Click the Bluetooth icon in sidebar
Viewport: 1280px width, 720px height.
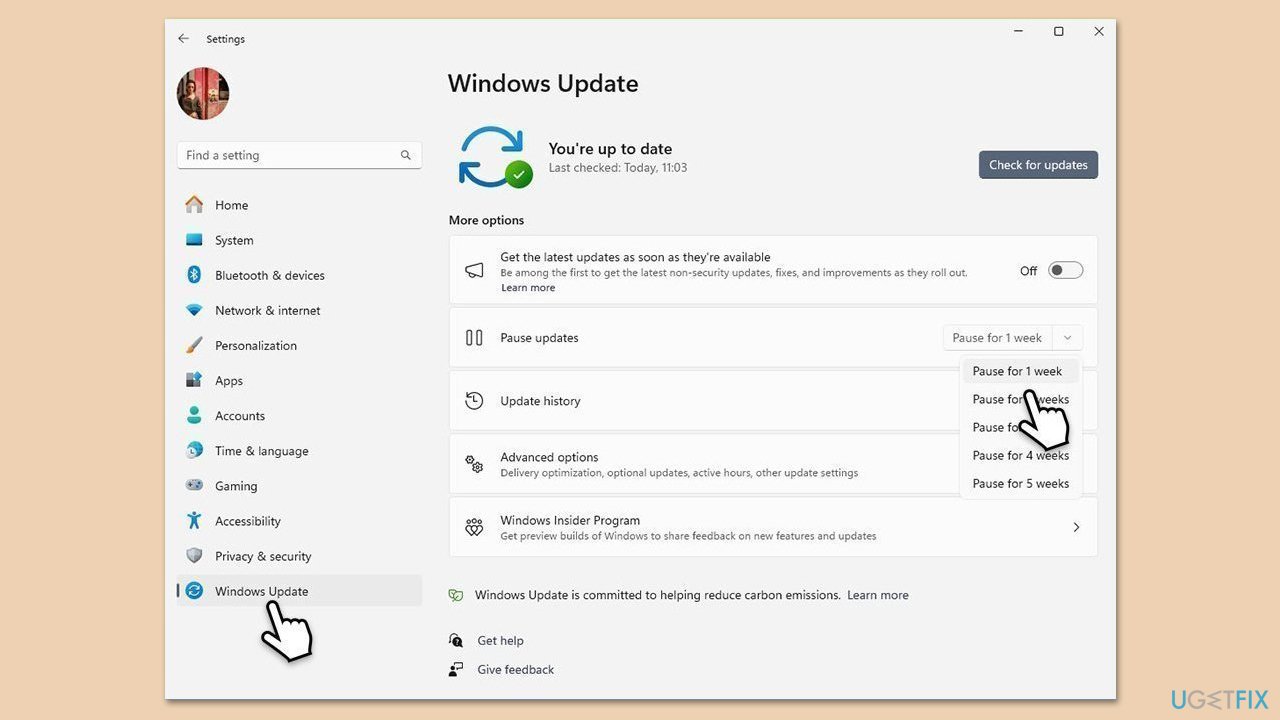click(x=194, y=275)
